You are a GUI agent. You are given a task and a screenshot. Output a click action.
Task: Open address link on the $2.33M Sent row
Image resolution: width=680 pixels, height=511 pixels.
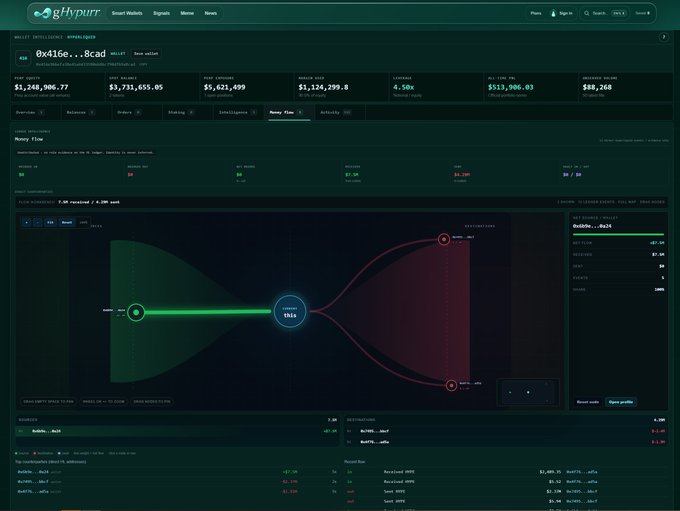(582, 491)
